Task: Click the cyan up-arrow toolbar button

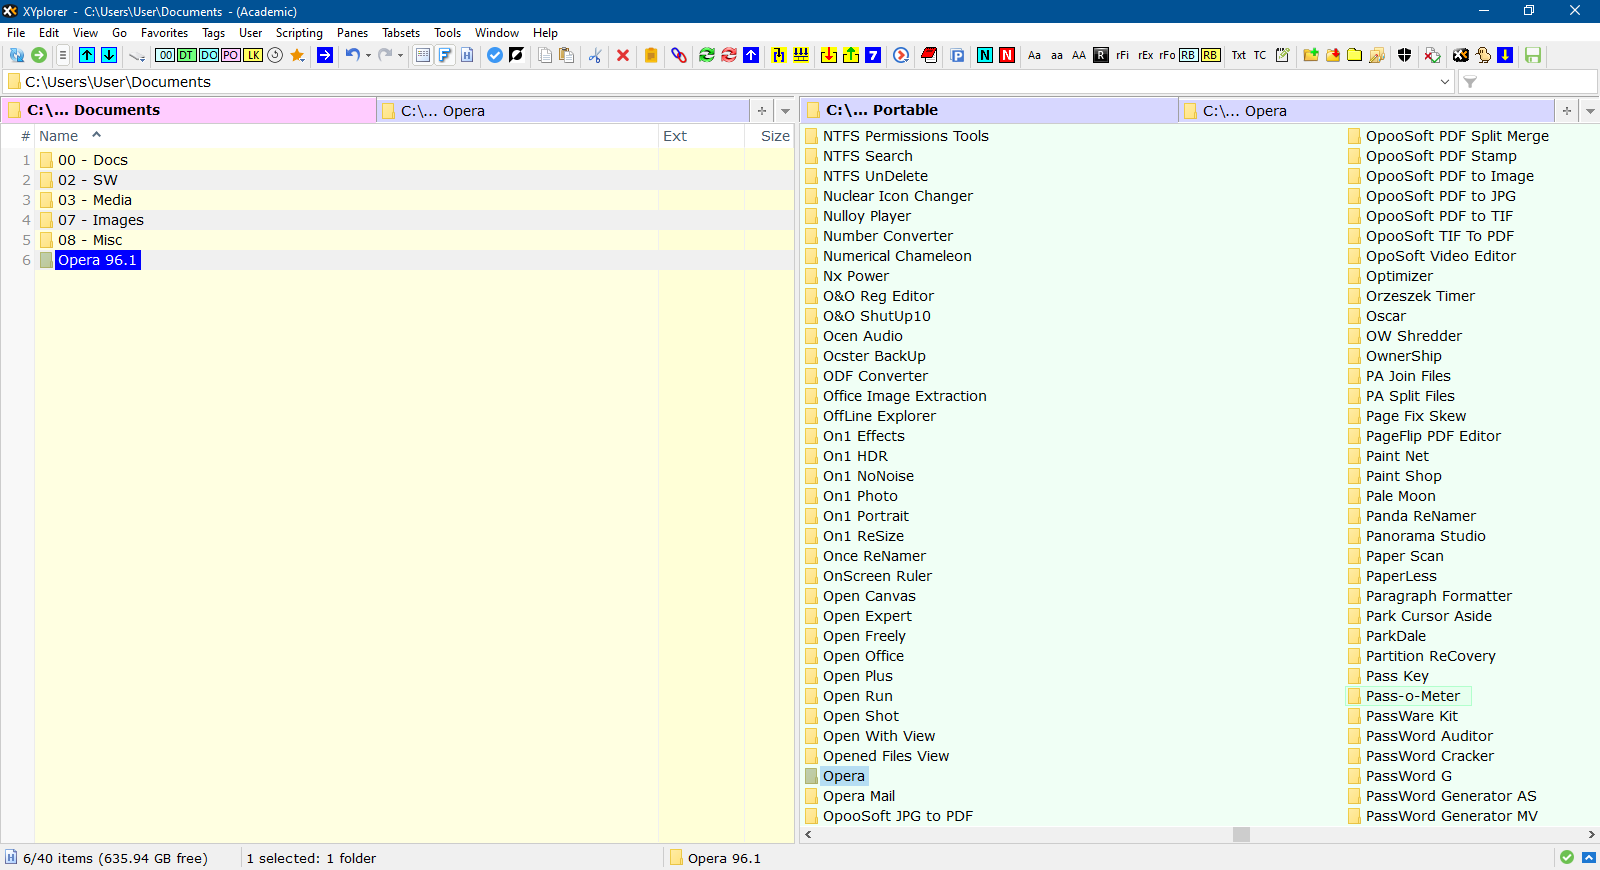Action: [87, 55]
